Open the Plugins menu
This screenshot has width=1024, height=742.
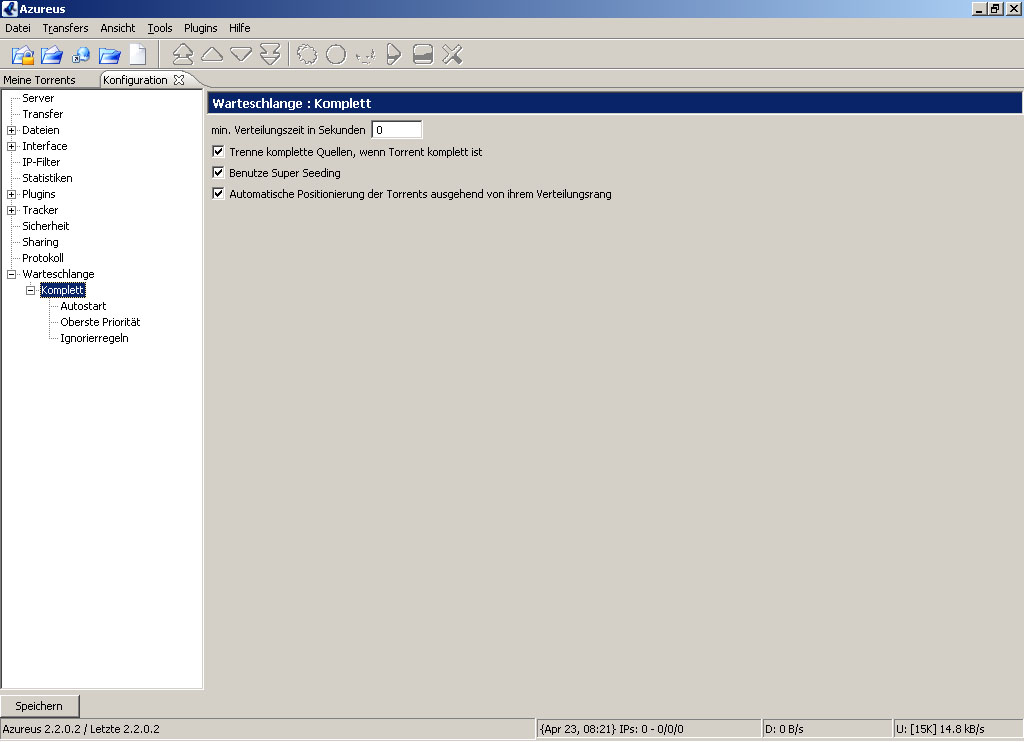pos(200,28)
